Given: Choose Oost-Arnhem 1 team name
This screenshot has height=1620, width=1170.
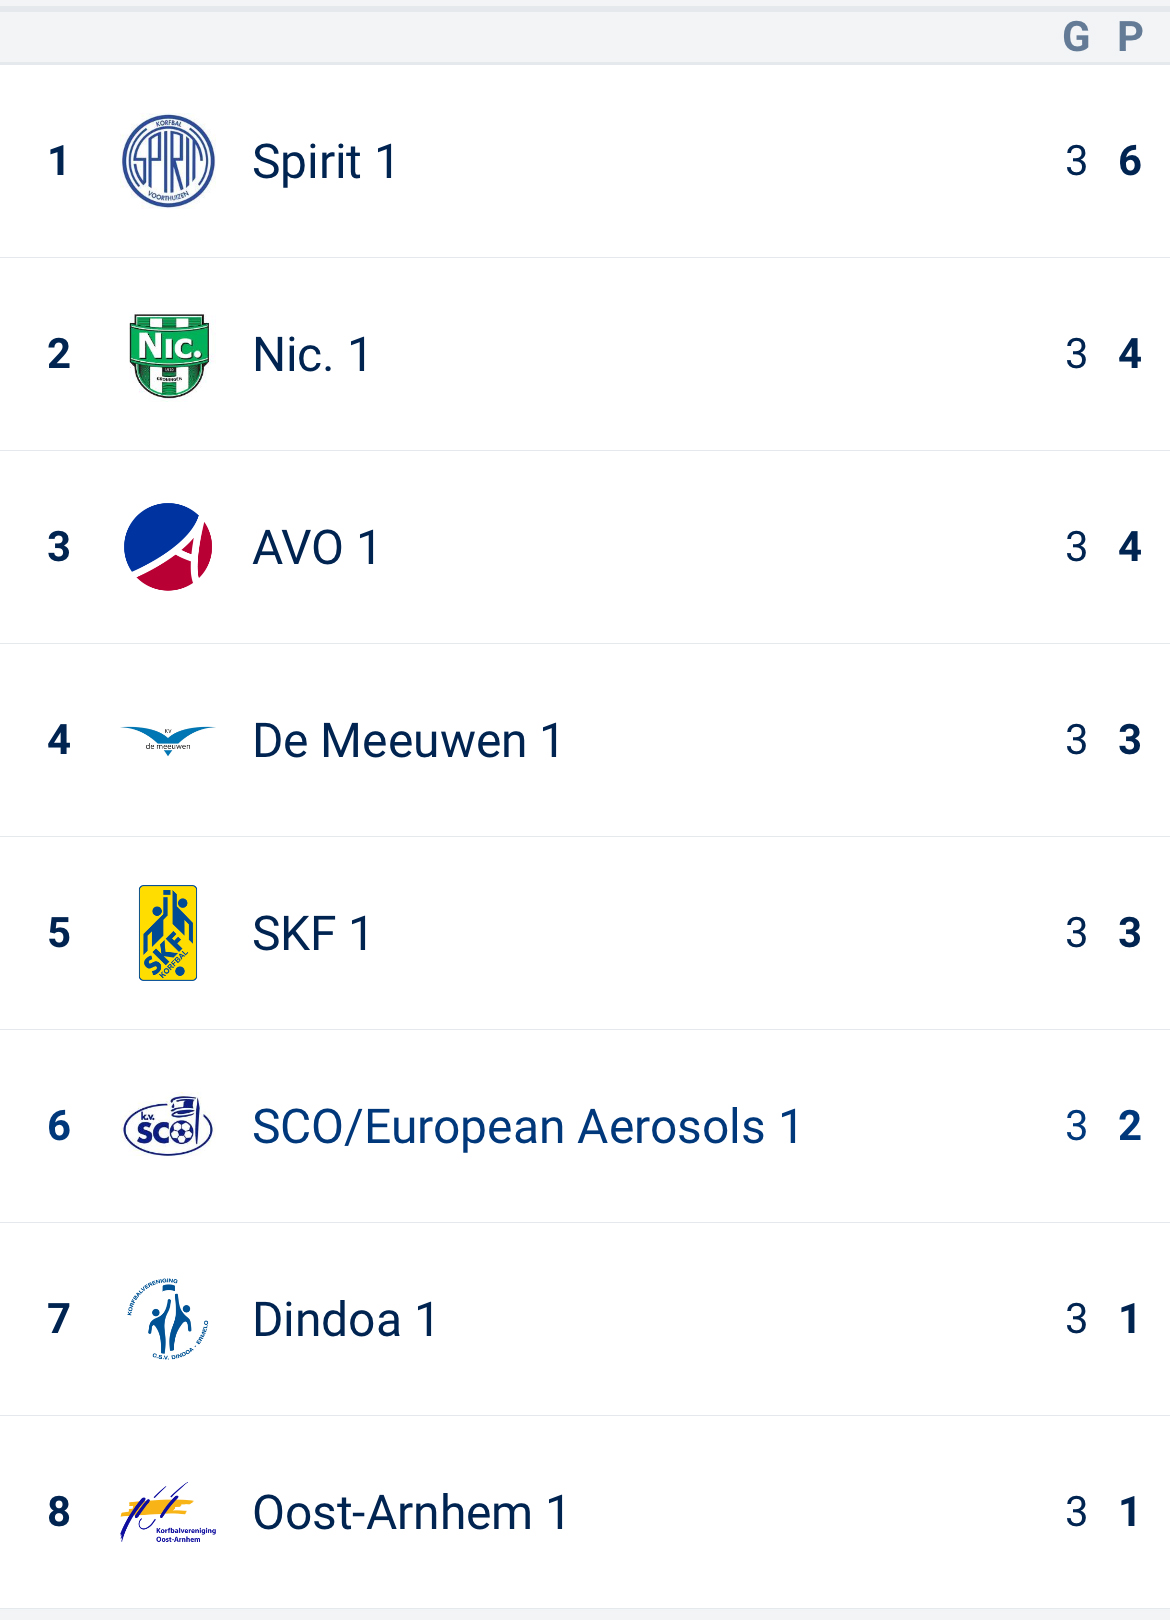Looking at the screenshot, I should 410,1513.
